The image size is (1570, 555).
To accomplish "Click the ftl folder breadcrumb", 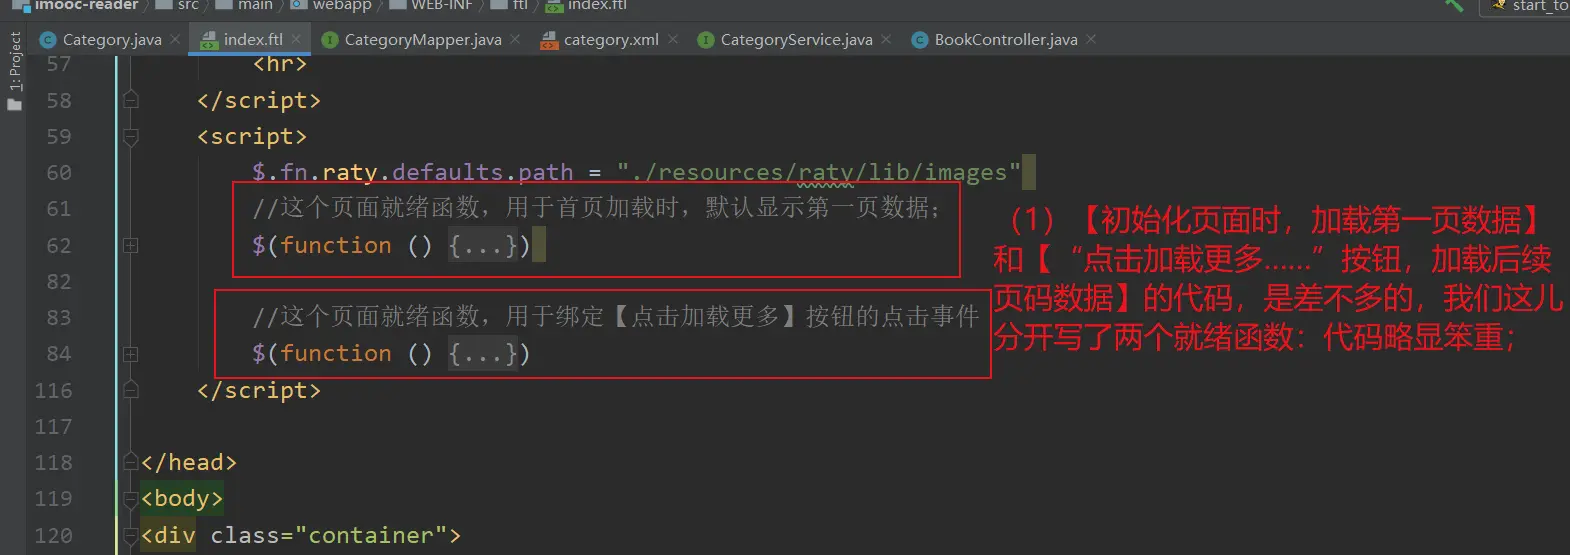I will pyautogui.click(x=509, y=5).
